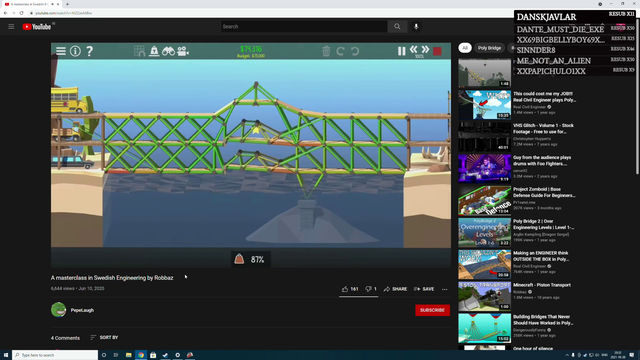Select the Poly Bridge filter chip

[489, 48]
